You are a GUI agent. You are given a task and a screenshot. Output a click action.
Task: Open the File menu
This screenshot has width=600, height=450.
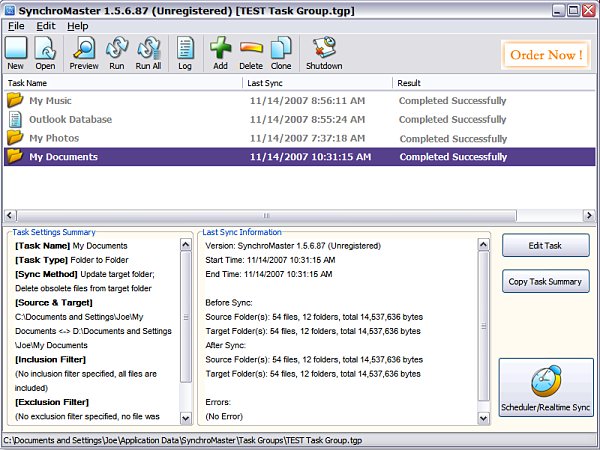point(16,26)
